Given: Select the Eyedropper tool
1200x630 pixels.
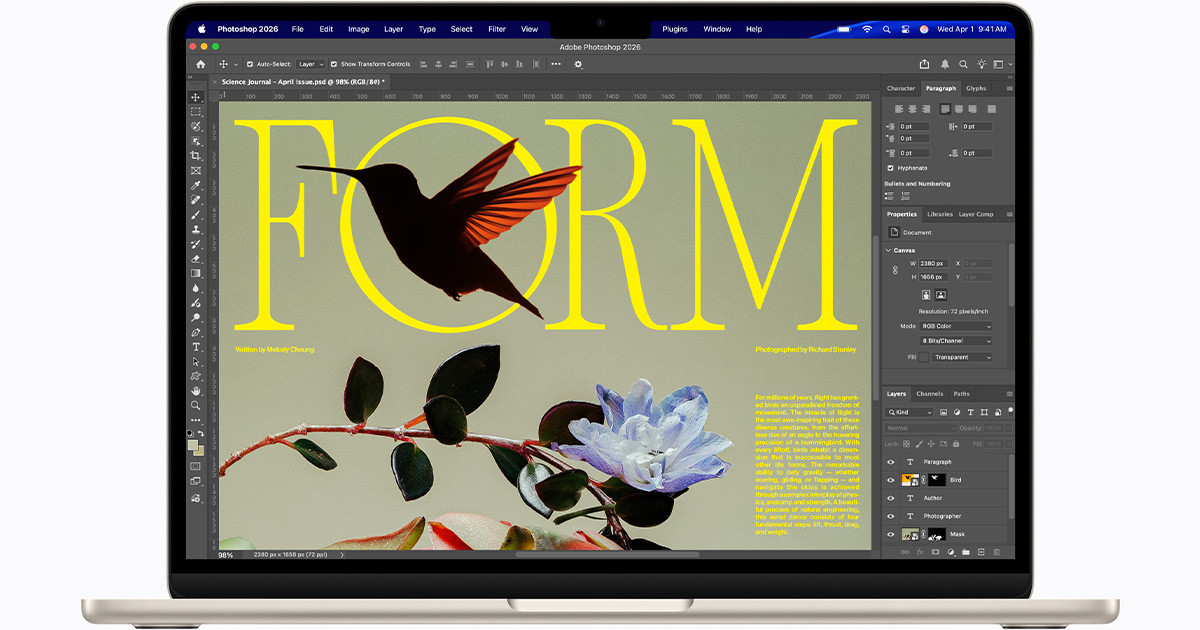Looking at the screenshot, I should point(196,185).
